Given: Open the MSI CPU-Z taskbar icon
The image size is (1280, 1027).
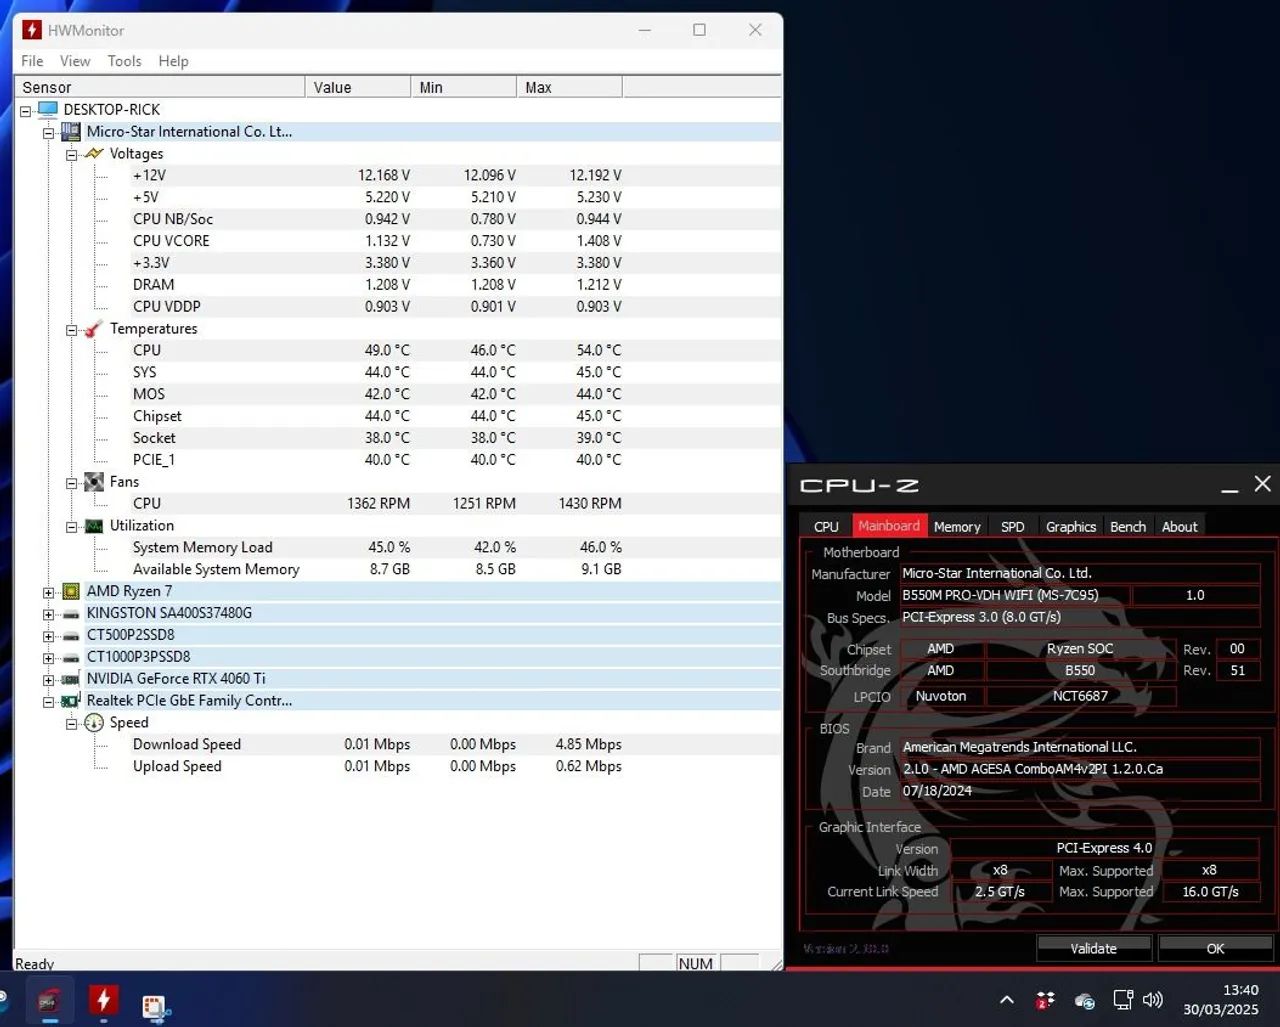Looking at the screenshot, I should [48, 1001].
